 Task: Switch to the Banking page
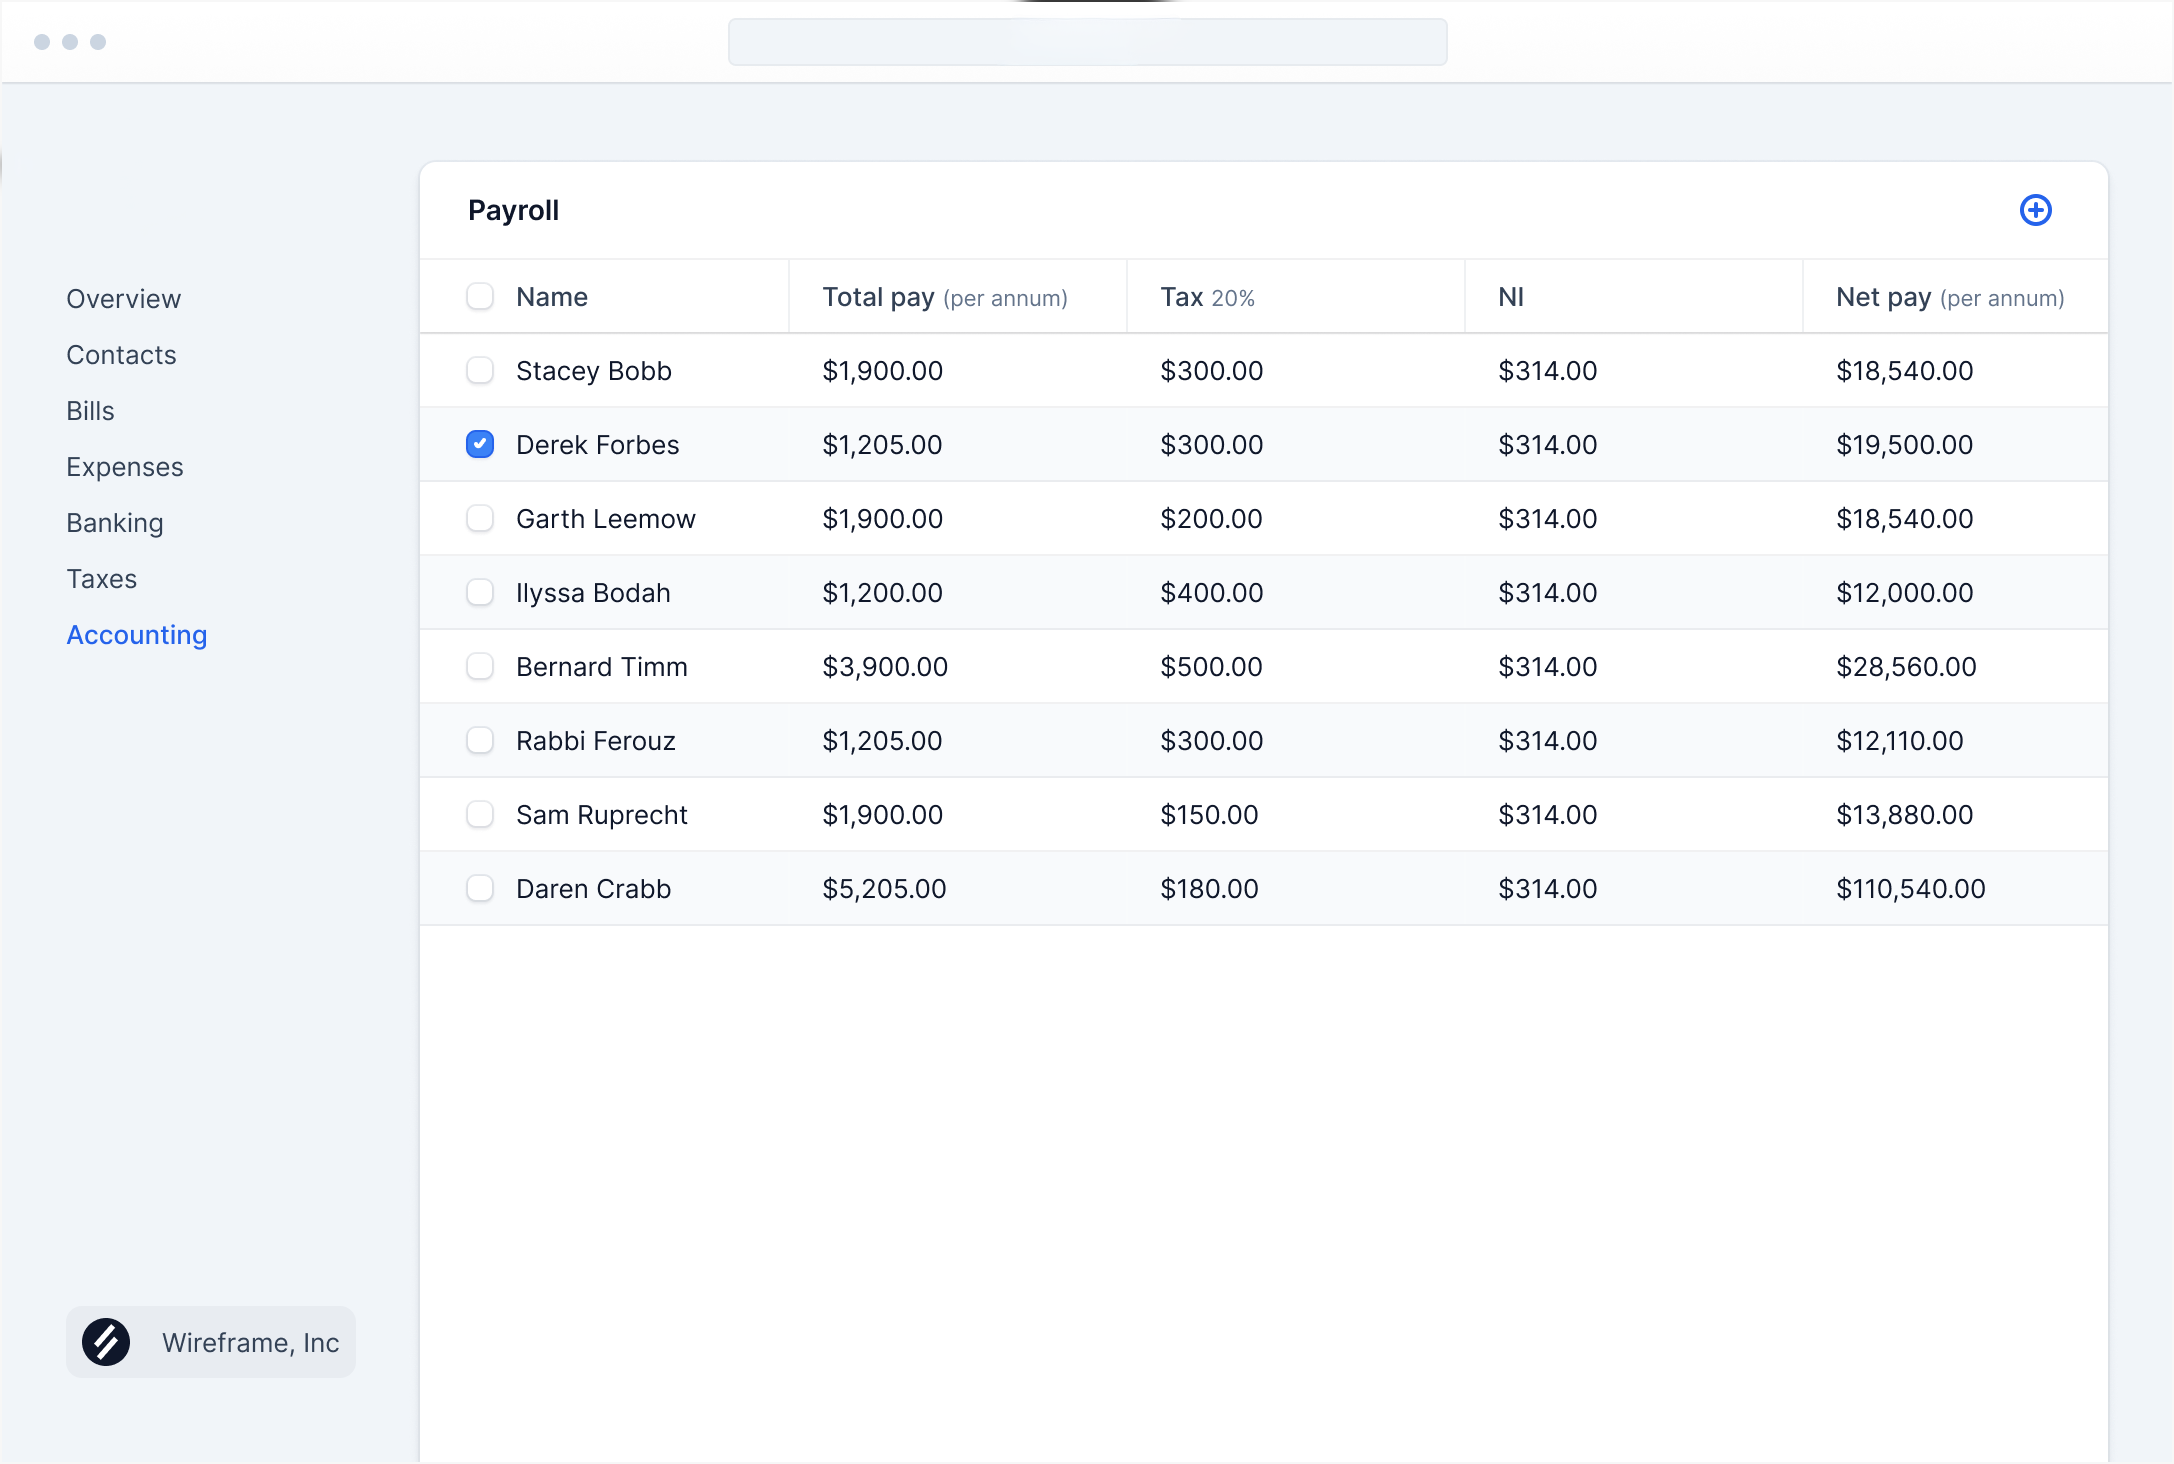(x=115, y=523)
